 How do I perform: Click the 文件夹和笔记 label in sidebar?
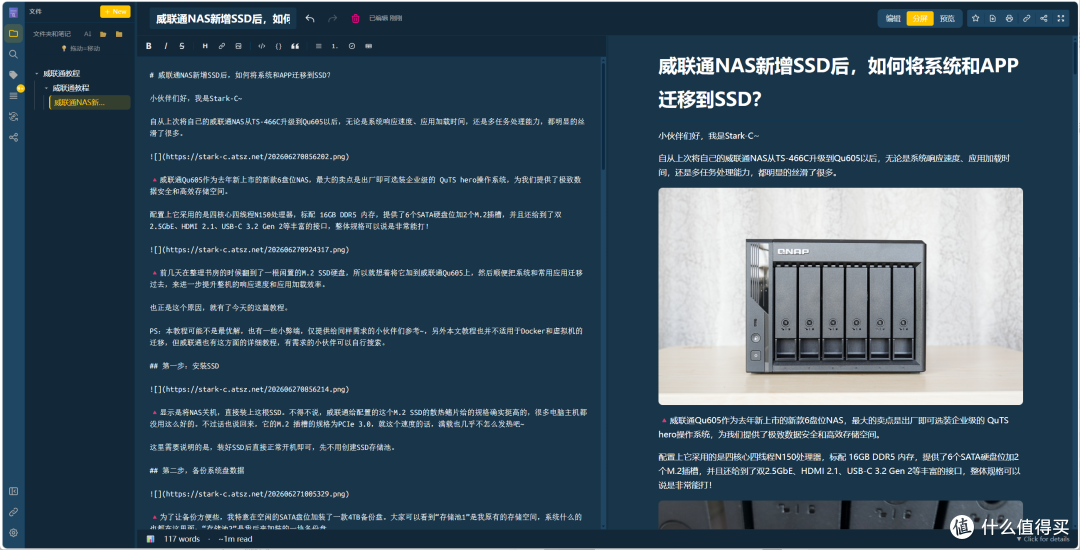tap(52, 34)
